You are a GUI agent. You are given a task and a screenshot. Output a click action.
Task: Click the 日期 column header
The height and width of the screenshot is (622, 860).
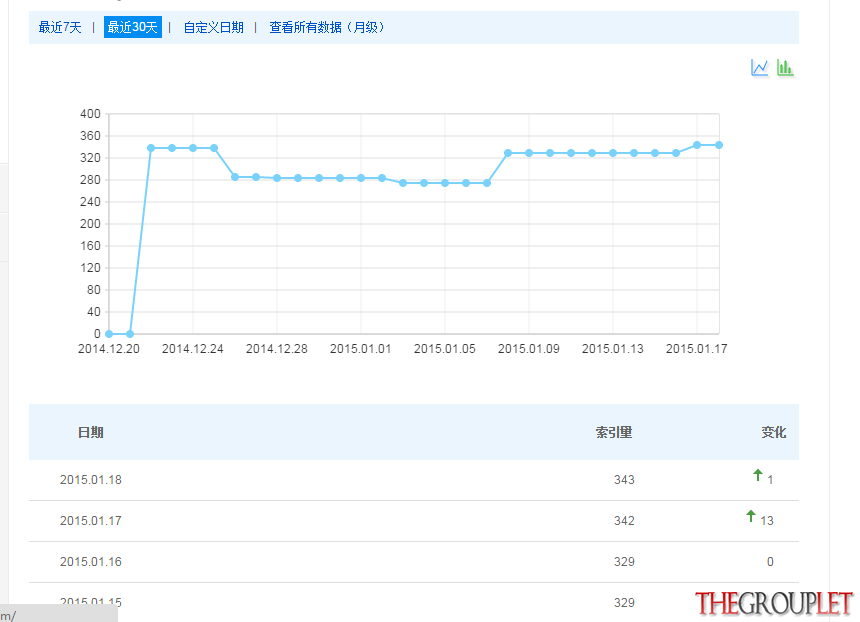[x=90, y=433]
